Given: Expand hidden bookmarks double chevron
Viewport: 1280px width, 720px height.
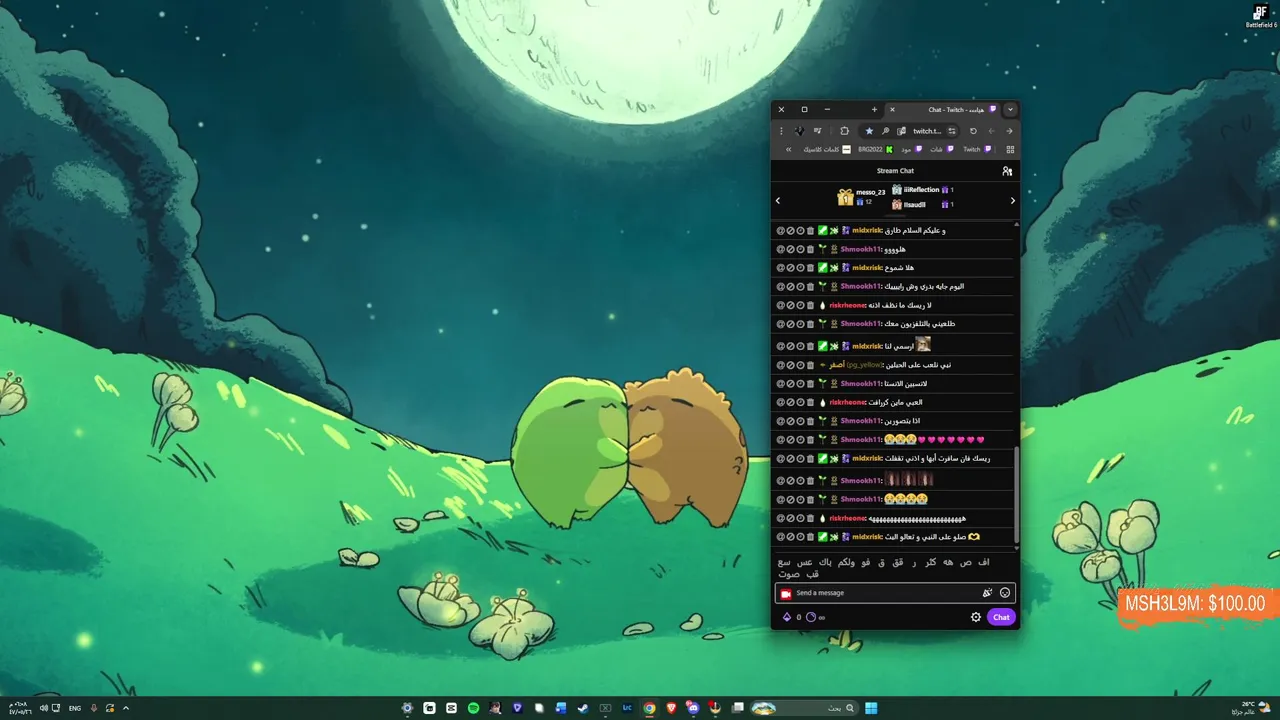Looking at the screenshot, I should [x=788, y=149].
